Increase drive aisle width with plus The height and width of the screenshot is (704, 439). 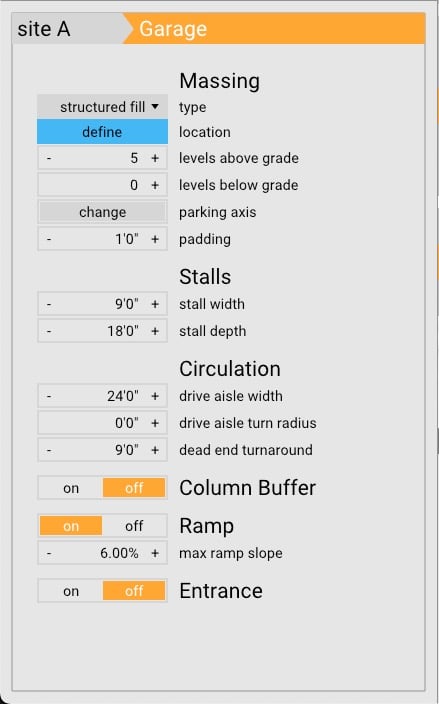[x=155, y=396]
